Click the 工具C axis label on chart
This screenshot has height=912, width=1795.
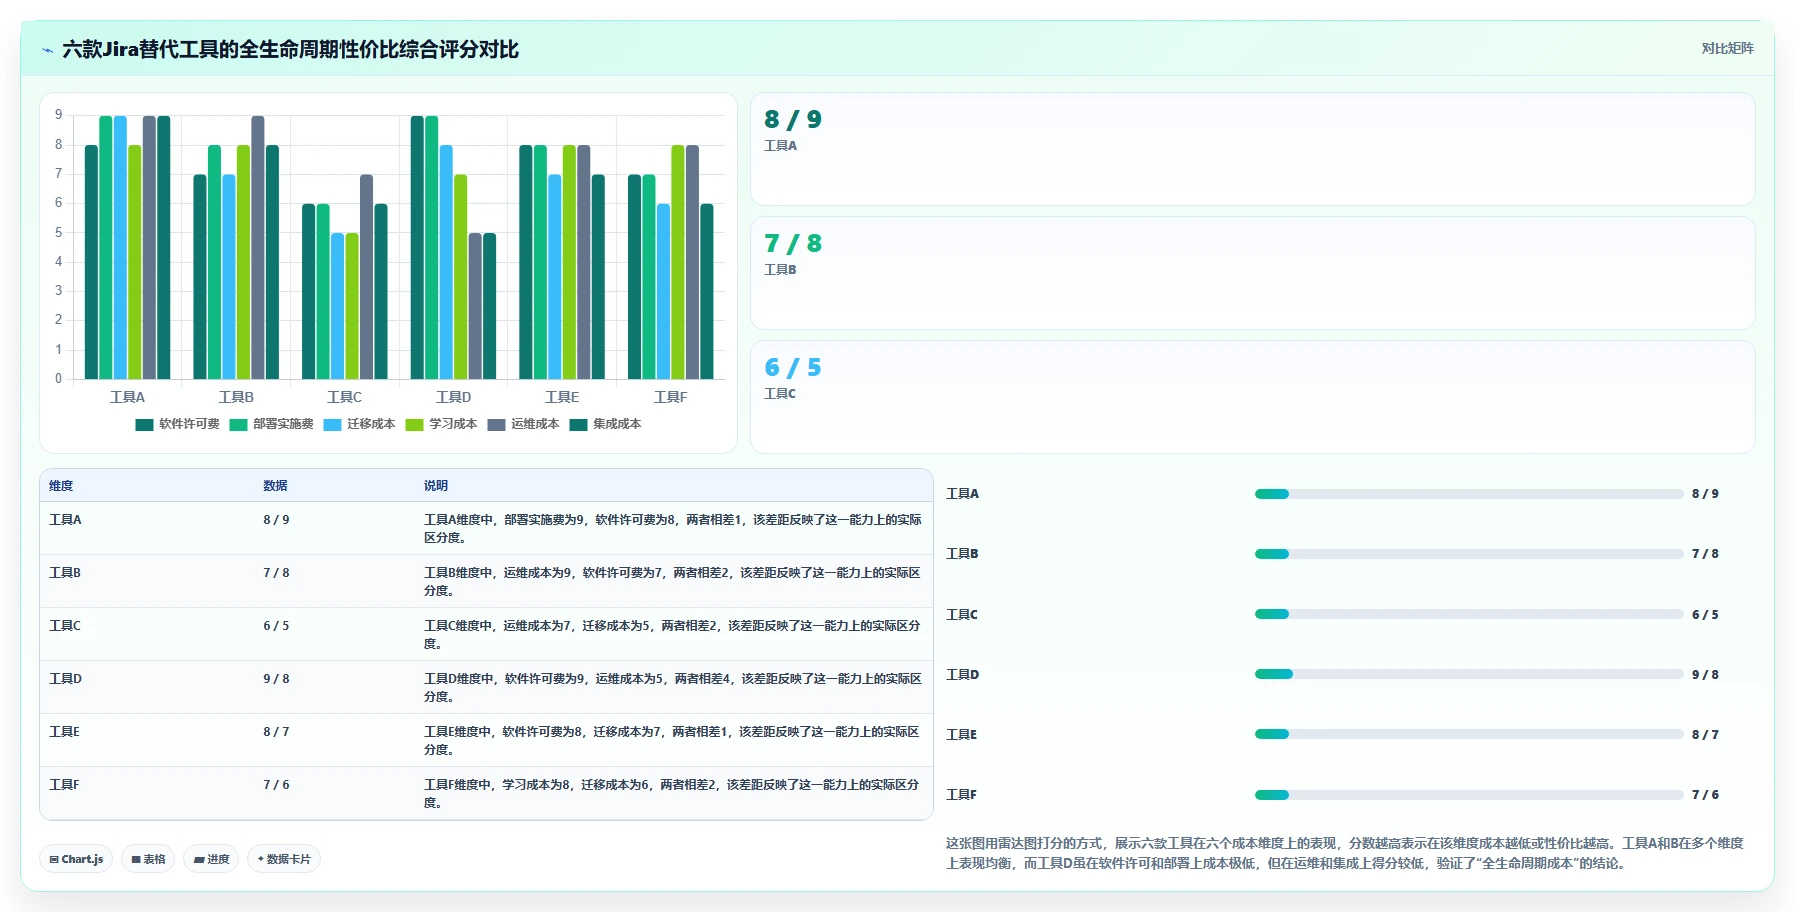pyautogui.click(x=344, y=397)
